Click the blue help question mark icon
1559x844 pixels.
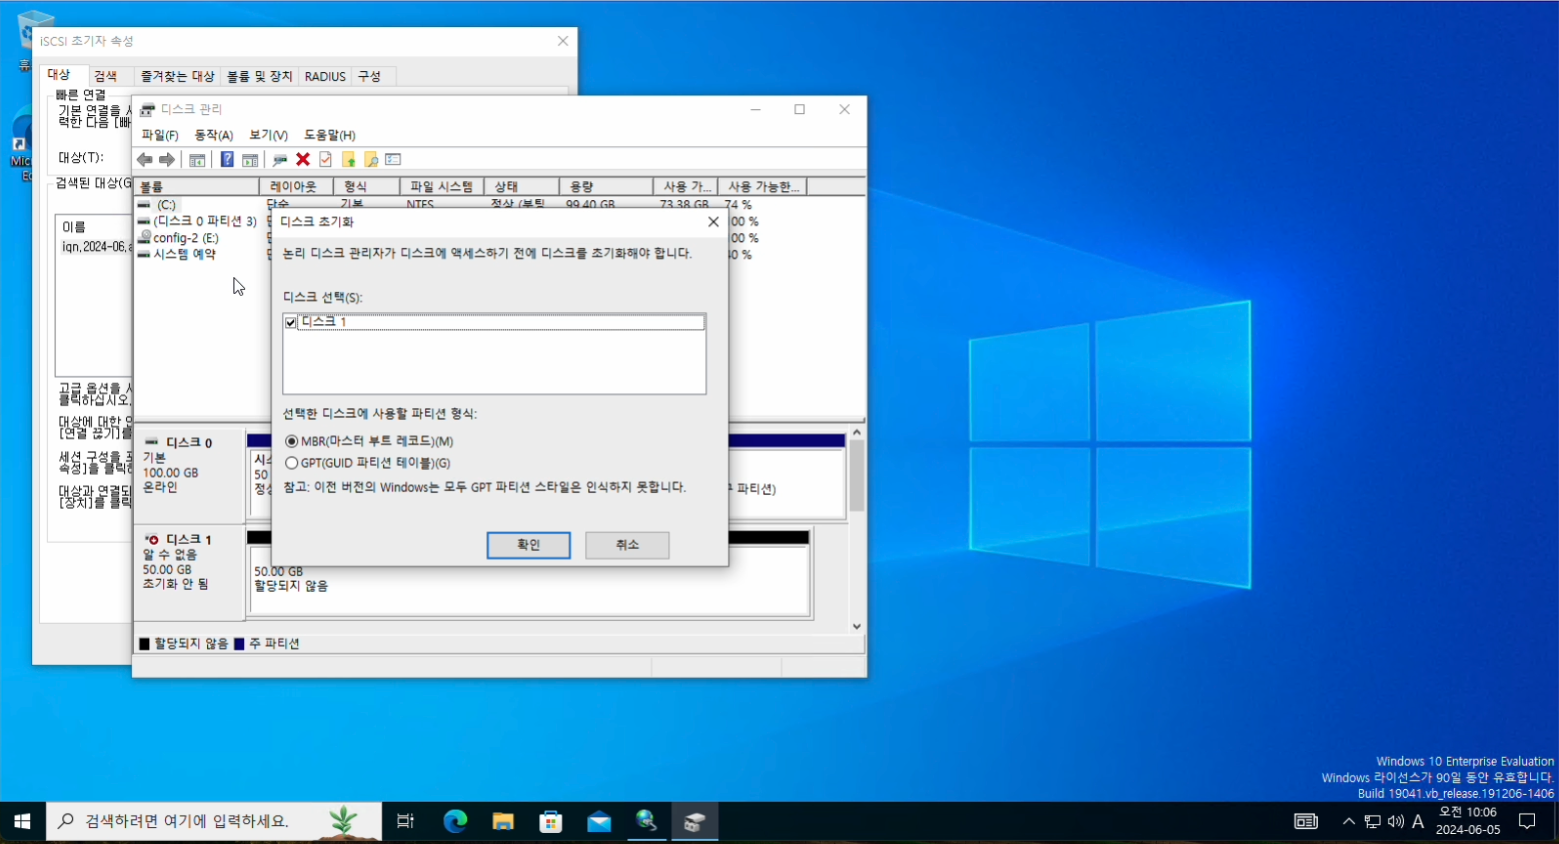click(x=227, y=160)
